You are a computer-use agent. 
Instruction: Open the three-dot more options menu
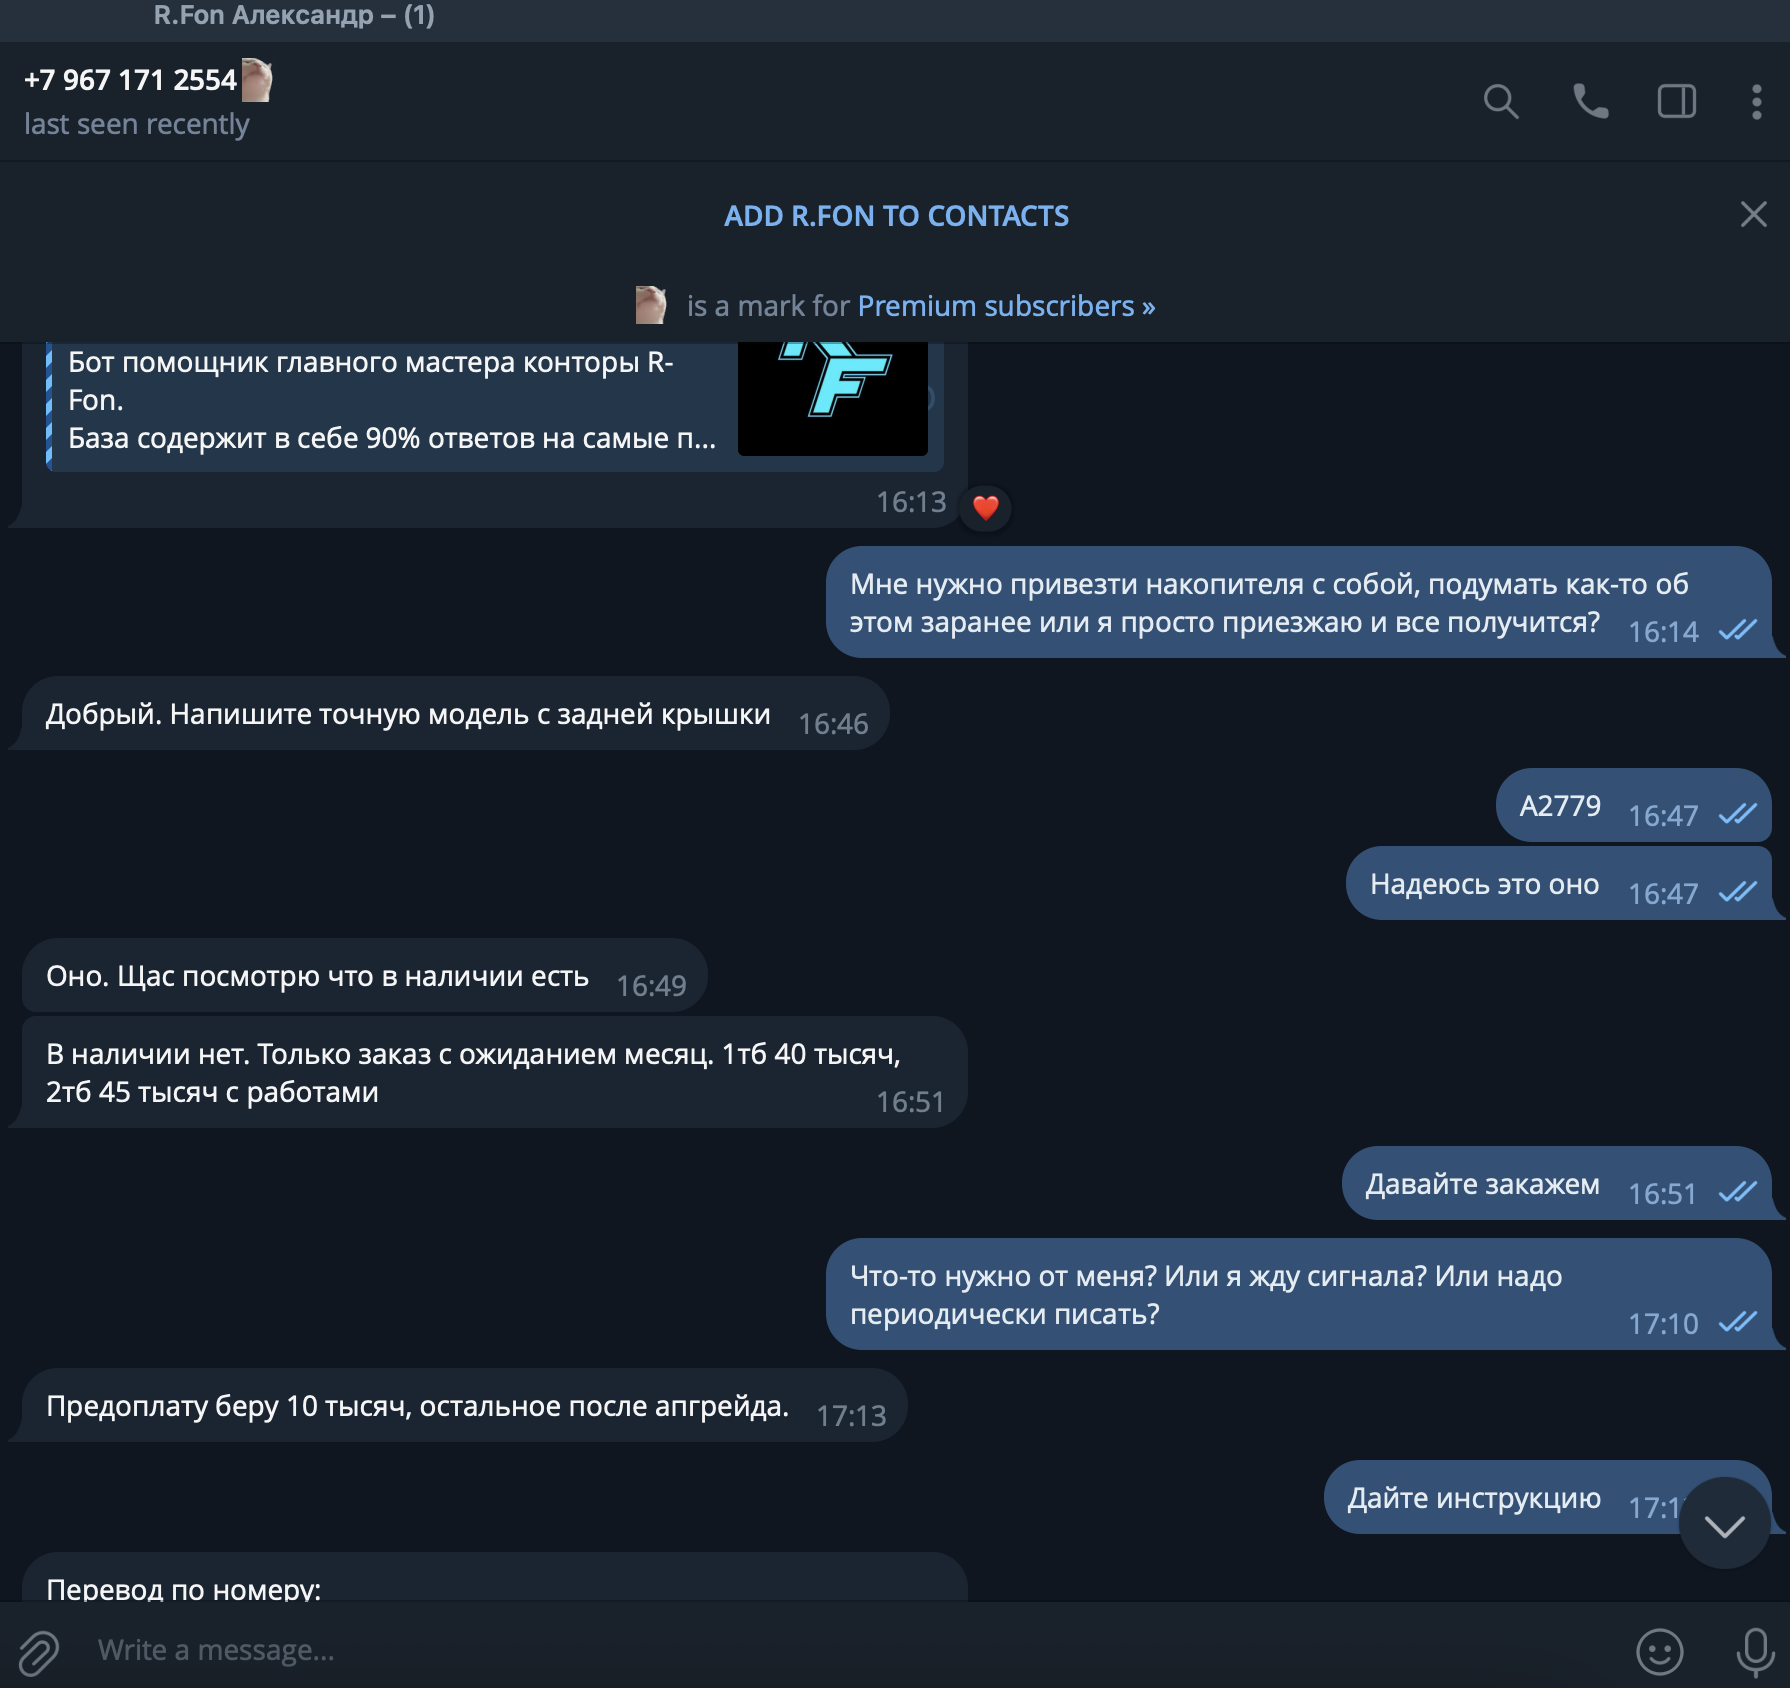pos(1756,102)
